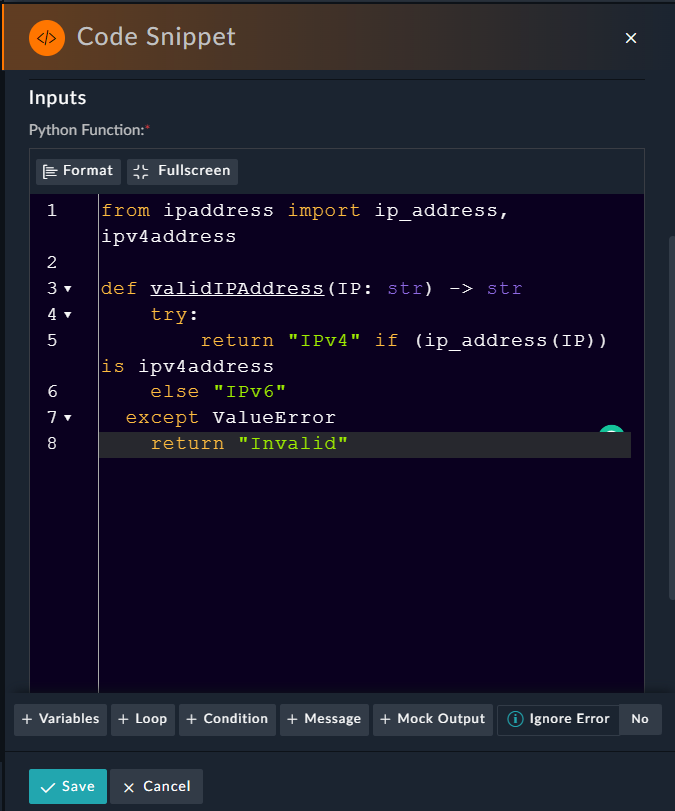Click the green circular badge in editor
The image size is (675, 811).
click(x=611, y=431)
